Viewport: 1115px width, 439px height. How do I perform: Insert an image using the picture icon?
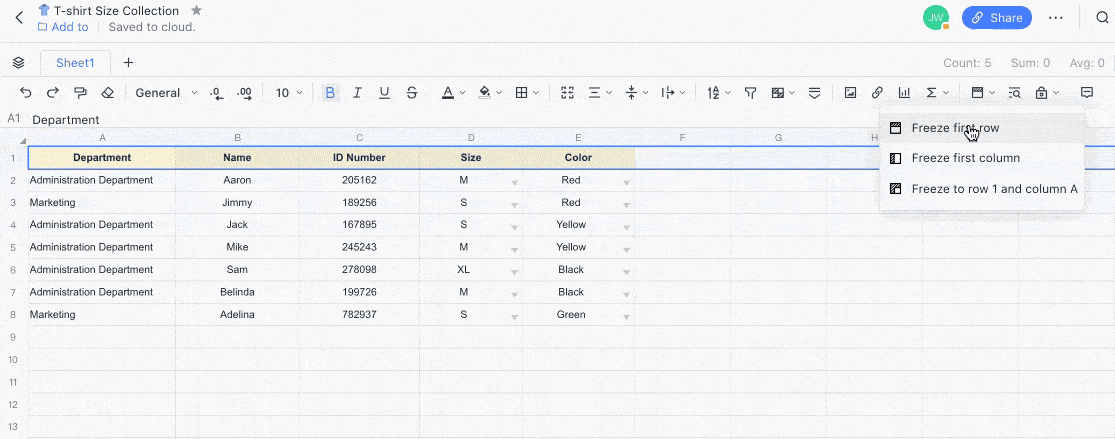click(850, 93)
